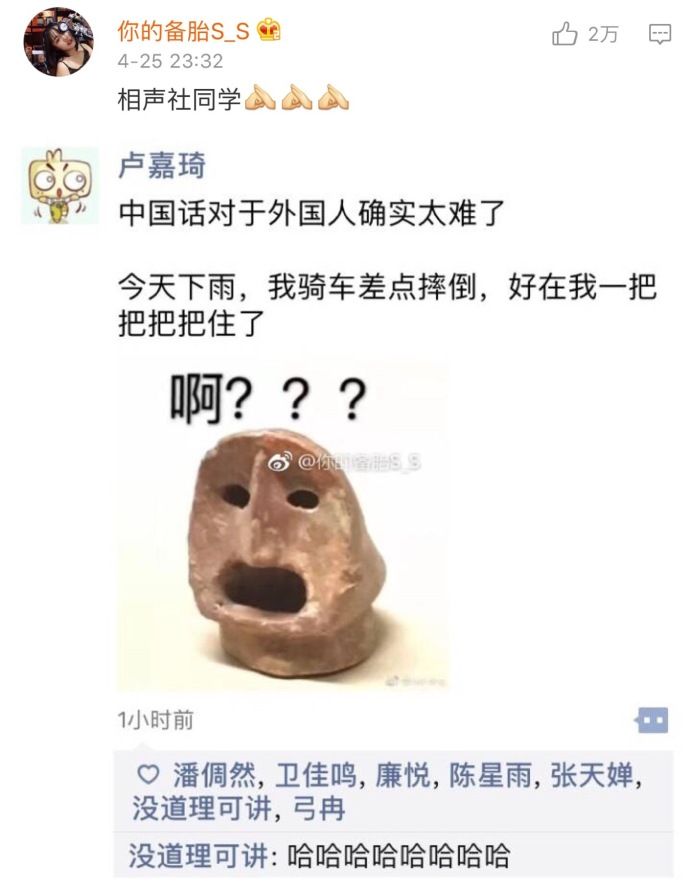Open comments via speech bubble icon
The width and height of the screenshot is (690, 895).
660,34
